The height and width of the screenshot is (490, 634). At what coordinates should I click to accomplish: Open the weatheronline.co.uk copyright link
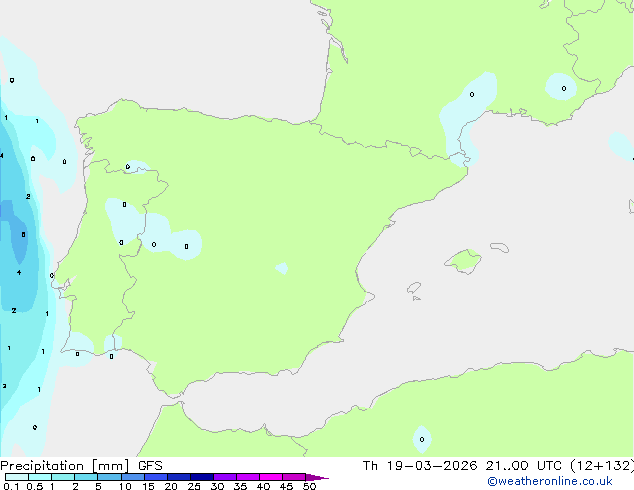point(549,481)
